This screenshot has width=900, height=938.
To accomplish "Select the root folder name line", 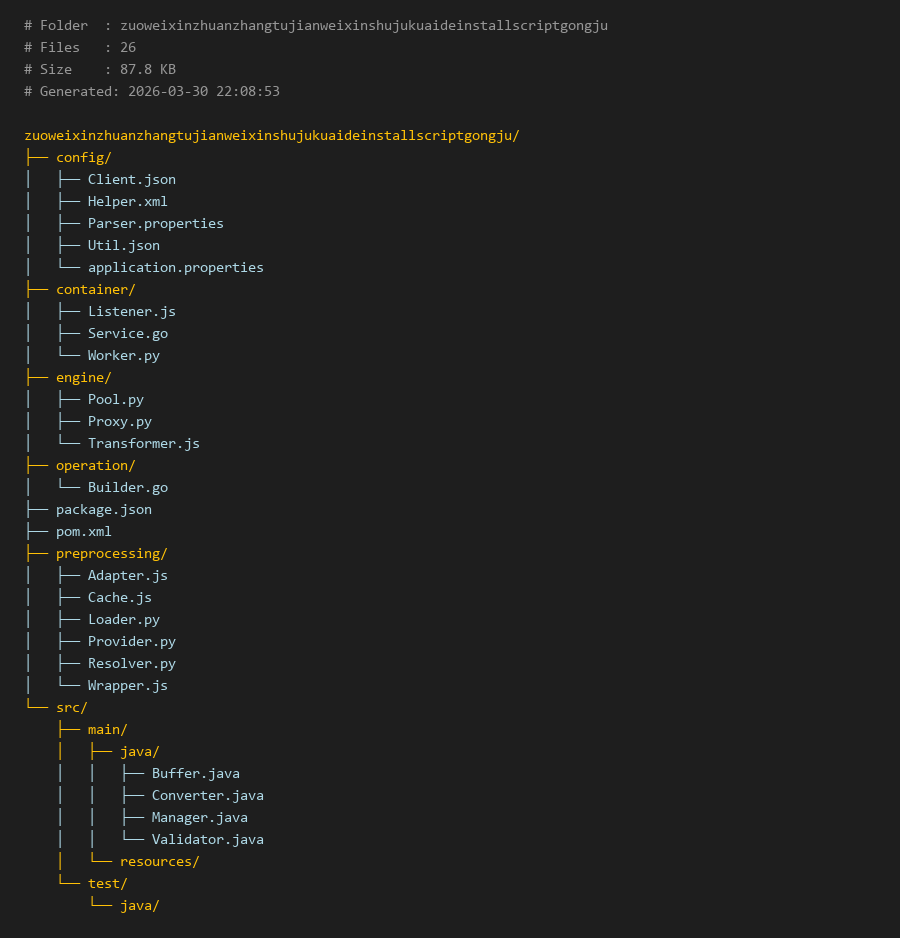I will [x=271, y=136].
